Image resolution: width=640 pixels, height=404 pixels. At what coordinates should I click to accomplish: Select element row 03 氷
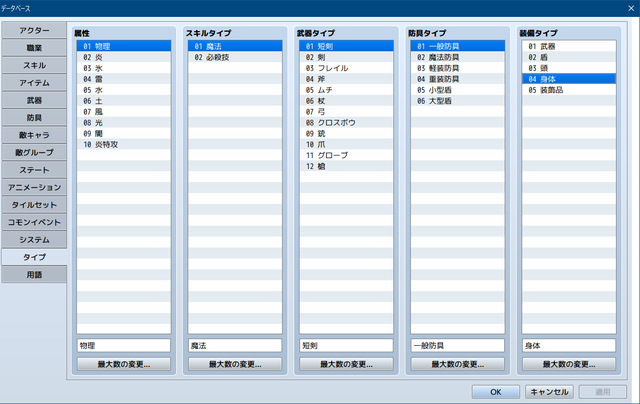124,68
